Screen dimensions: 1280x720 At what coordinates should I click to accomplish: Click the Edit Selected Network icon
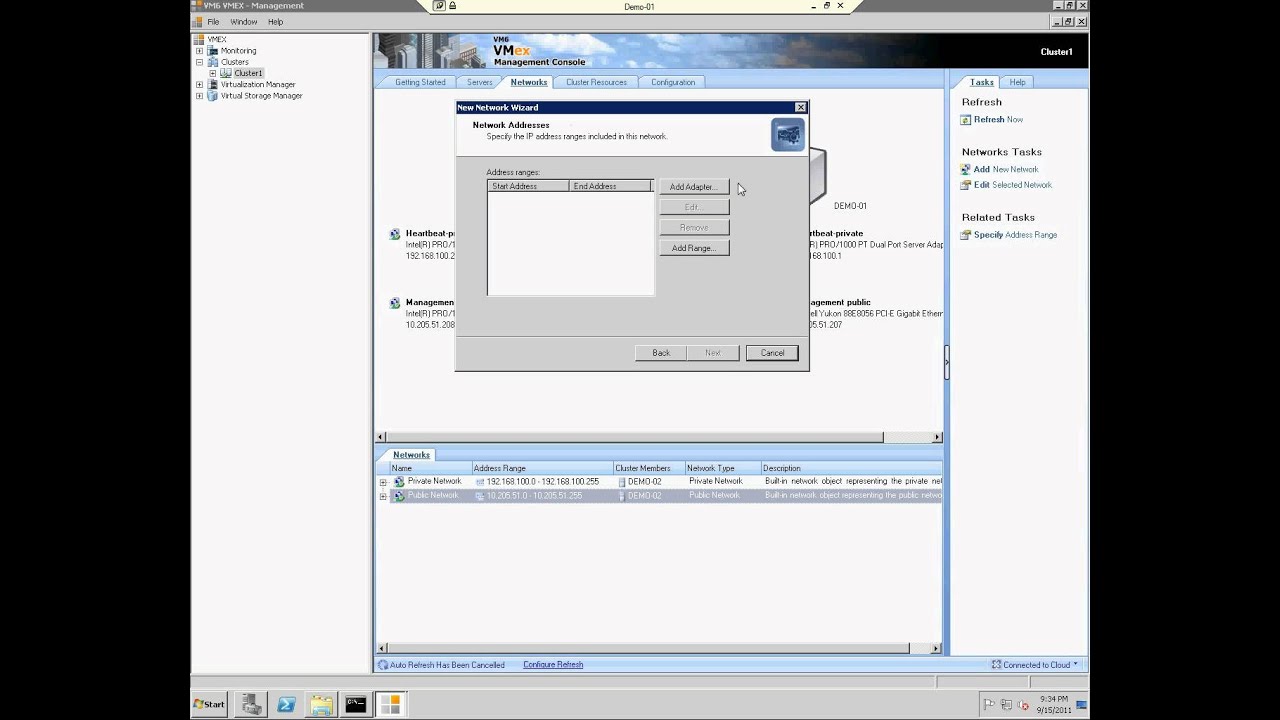966,185
